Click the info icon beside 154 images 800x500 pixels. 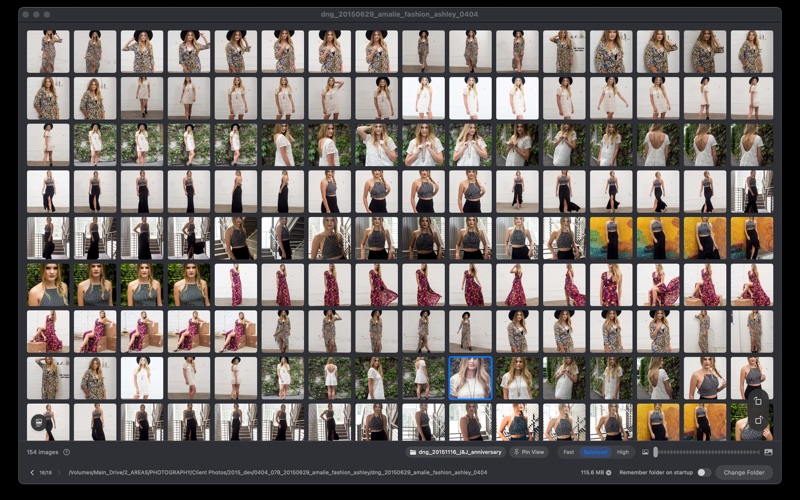tap(66, 452)
